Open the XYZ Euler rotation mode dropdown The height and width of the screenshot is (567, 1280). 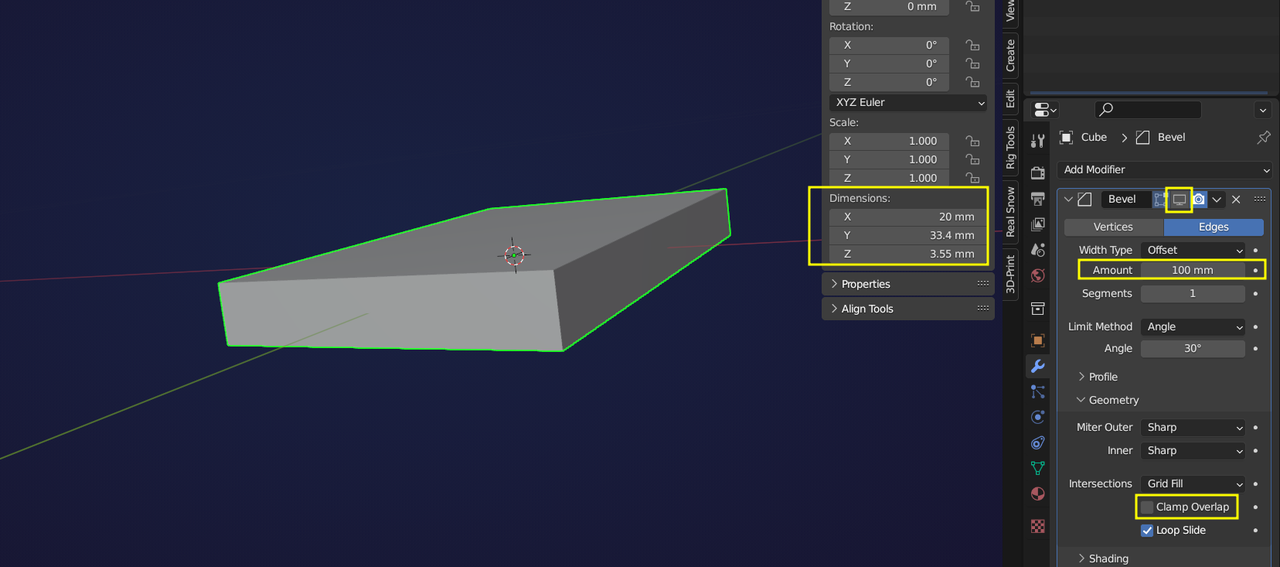pyautogui.click(x=908, y=102)
